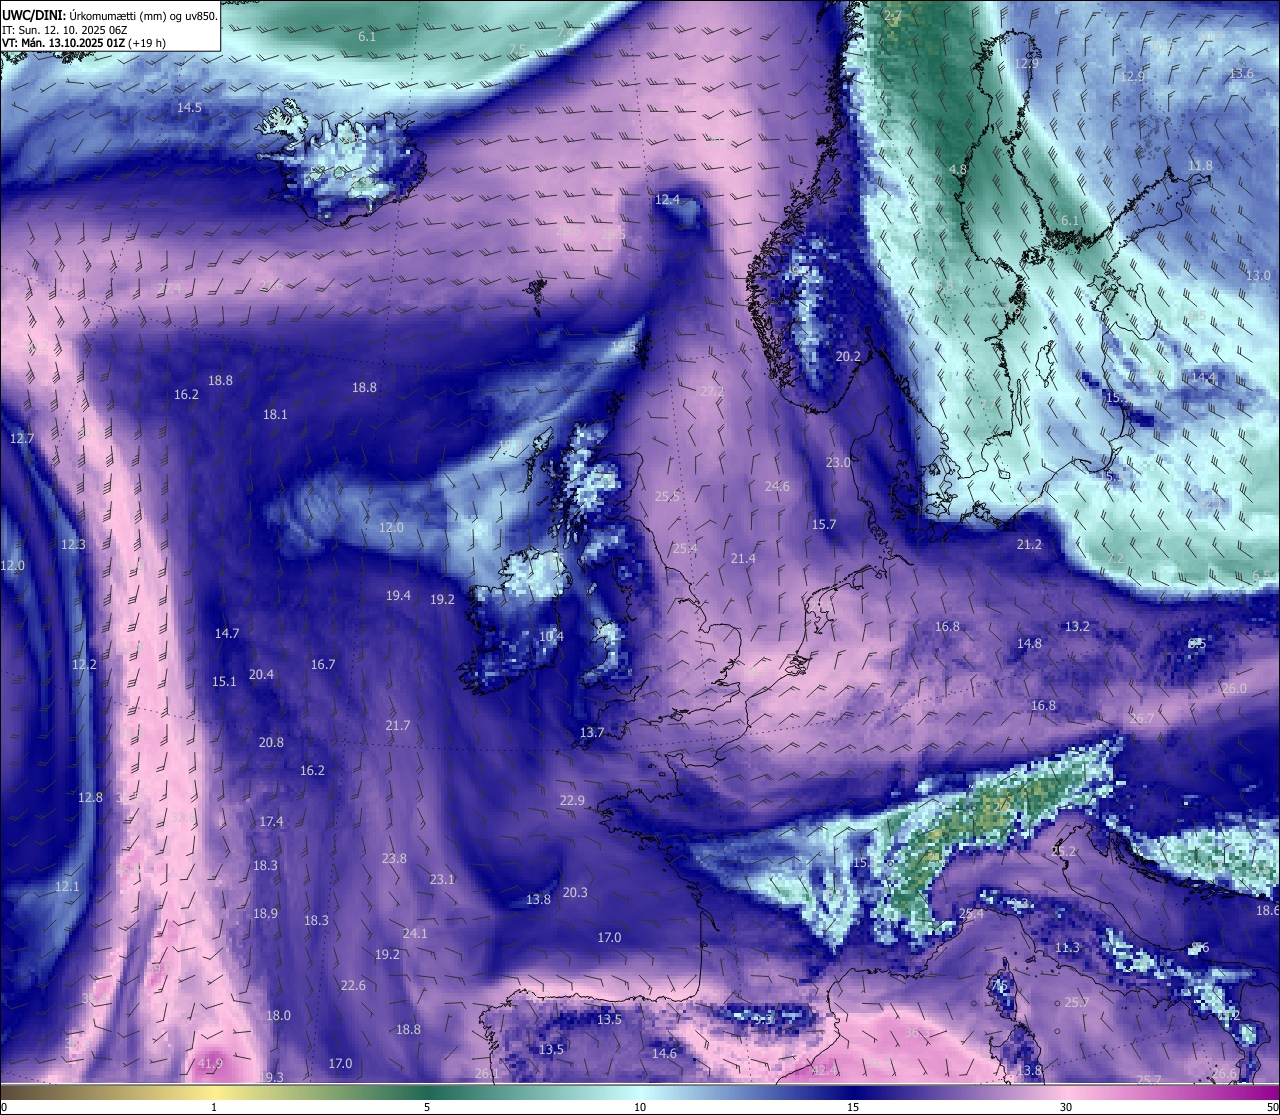Screen dimensions: 1280x1115
Task: Click the 24.6 value over the North Sea
Action: [x=777, y=487]
